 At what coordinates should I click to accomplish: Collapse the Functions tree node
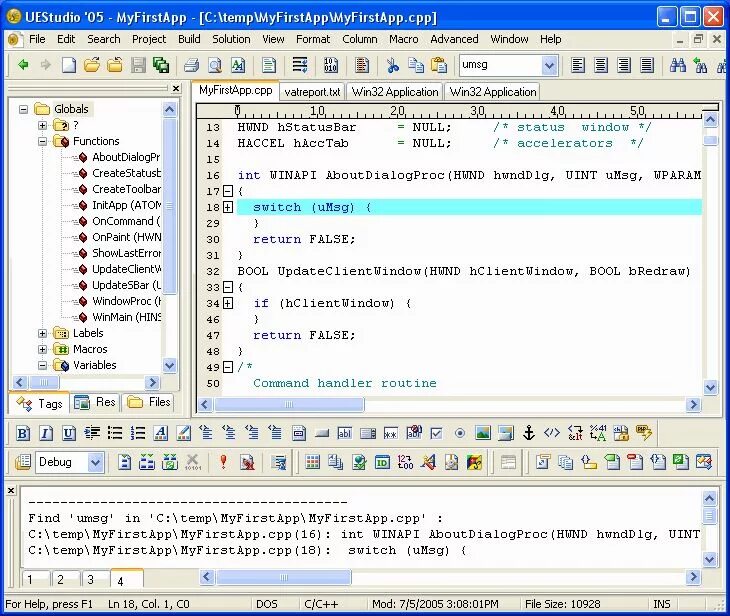[42, 141]
